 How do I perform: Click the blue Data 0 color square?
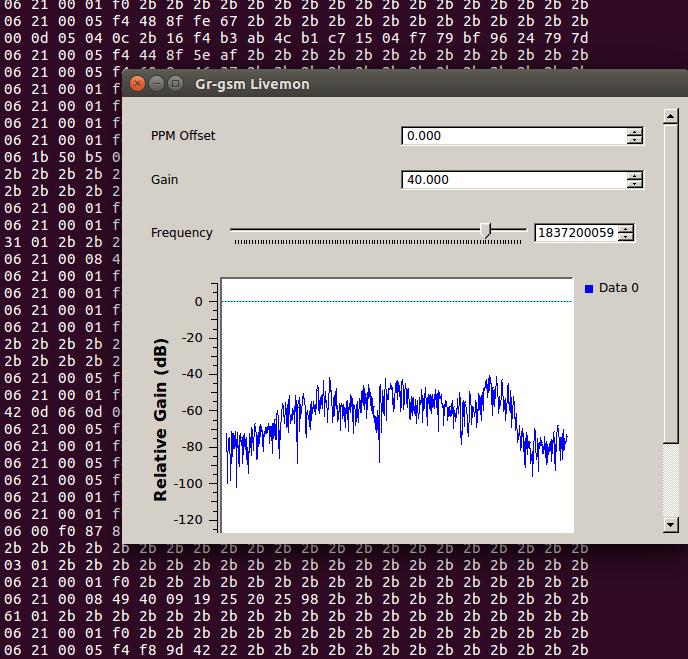click(589, 289)
